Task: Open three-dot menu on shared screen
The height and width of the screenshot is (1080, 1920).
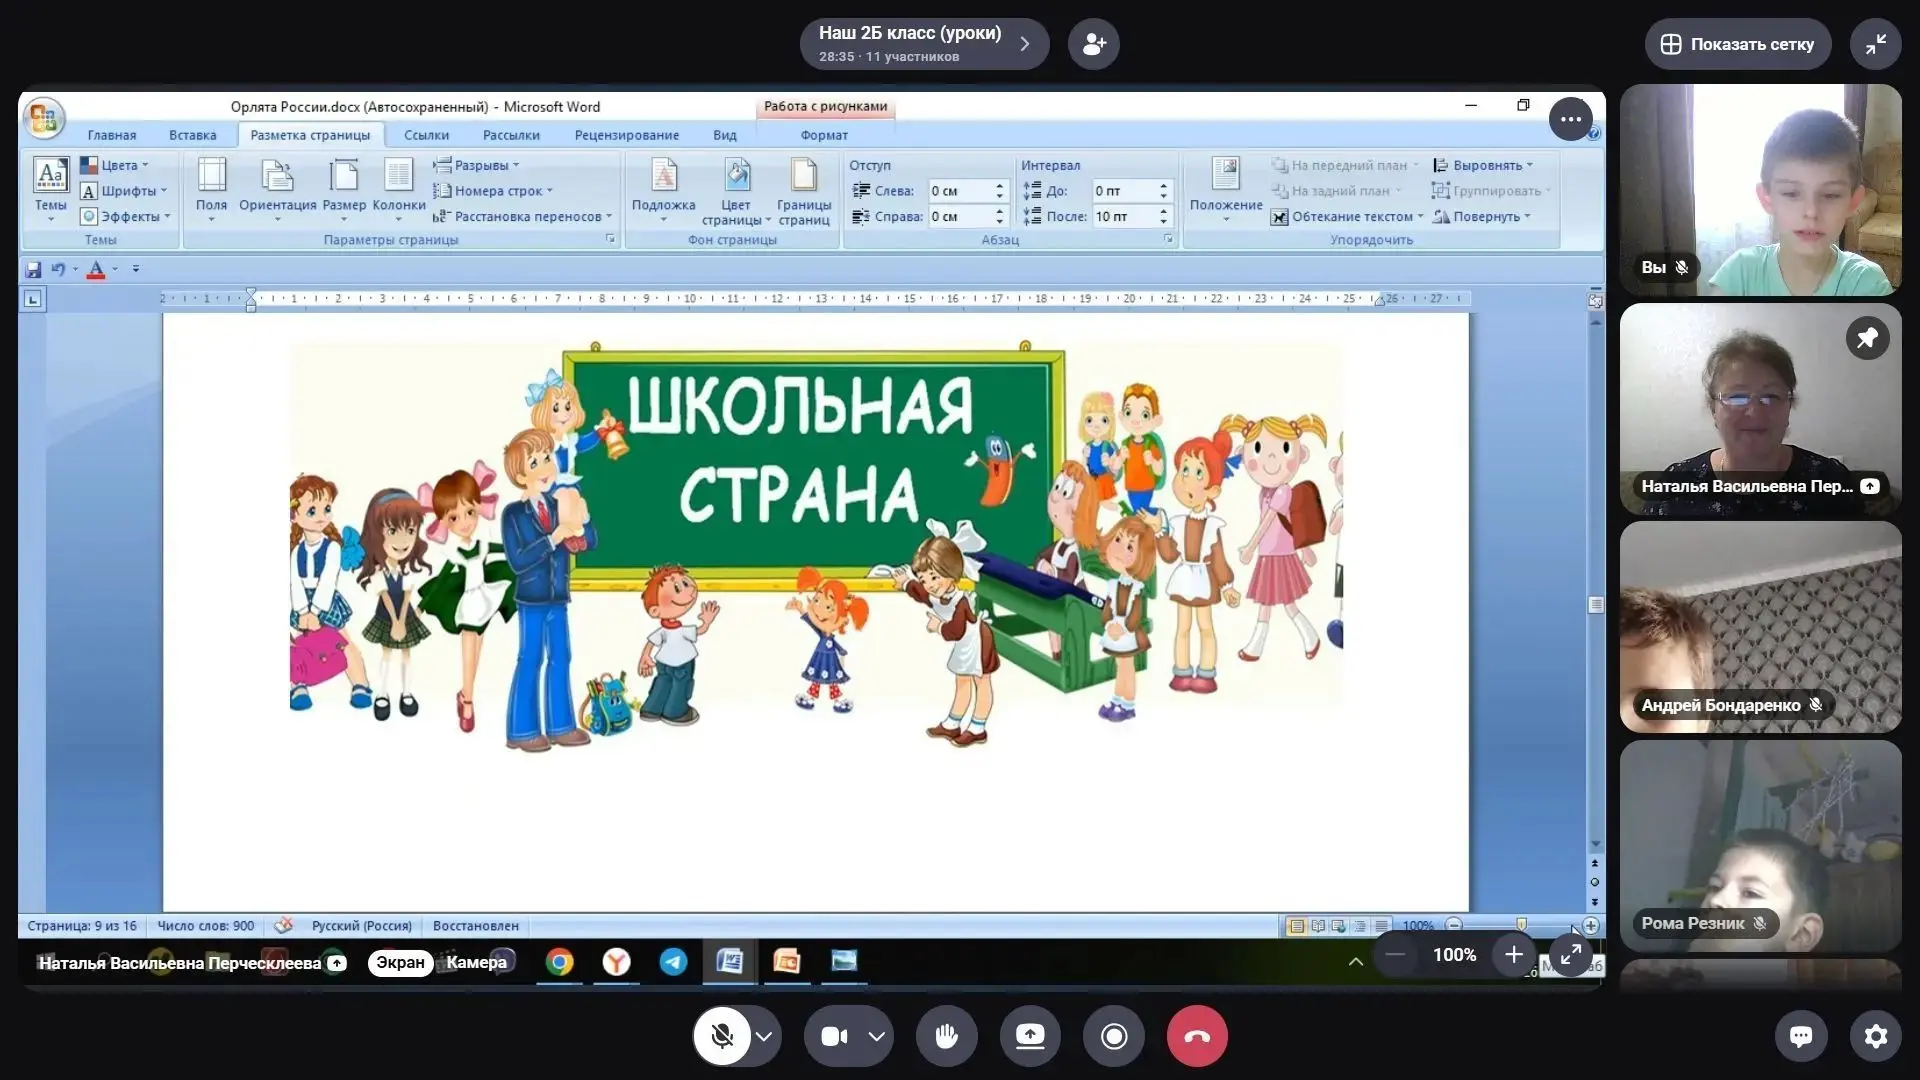Action: tap(1570, 119)
